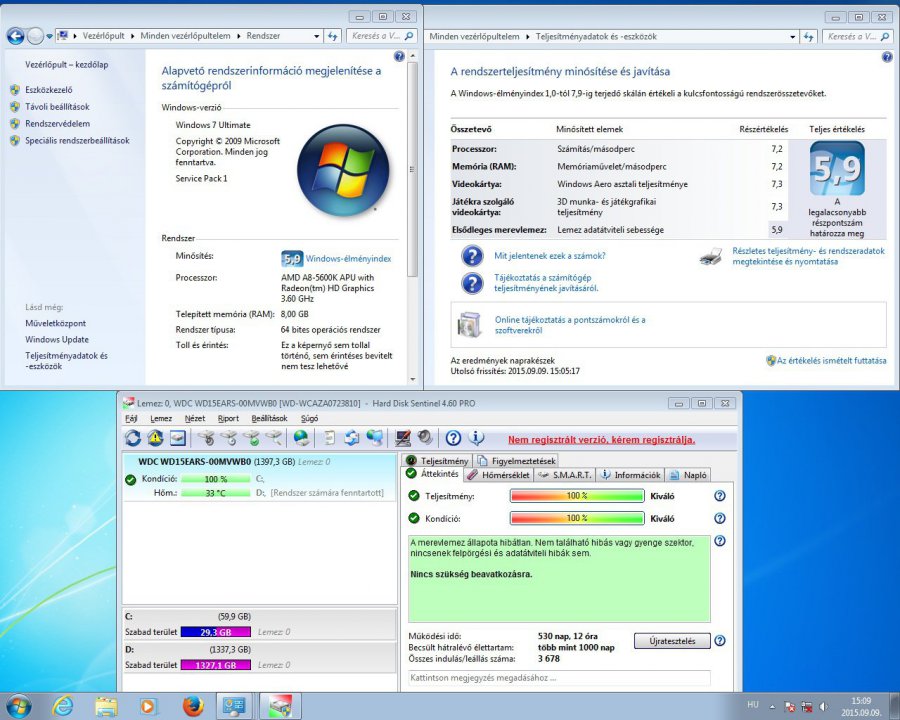This screenshot has width=900, height=720.
Task: Click the red 'Nem regisztrált verzió' link
Action: [x=602, y=440]
